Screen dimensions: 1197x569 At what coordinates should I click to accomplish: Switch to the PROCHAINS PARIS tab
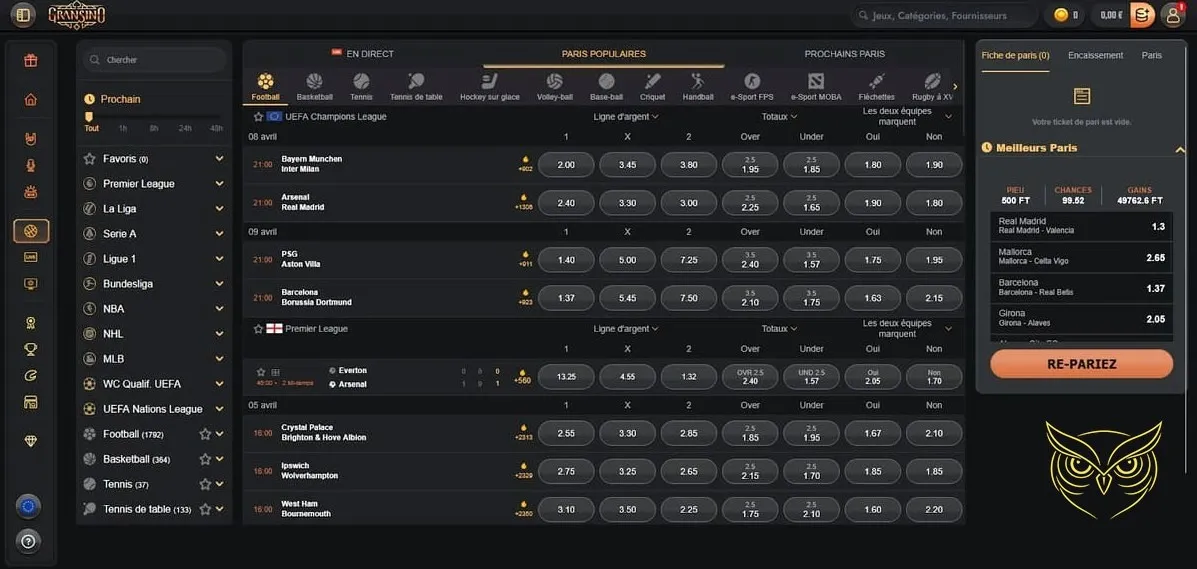tap(844, 54)
